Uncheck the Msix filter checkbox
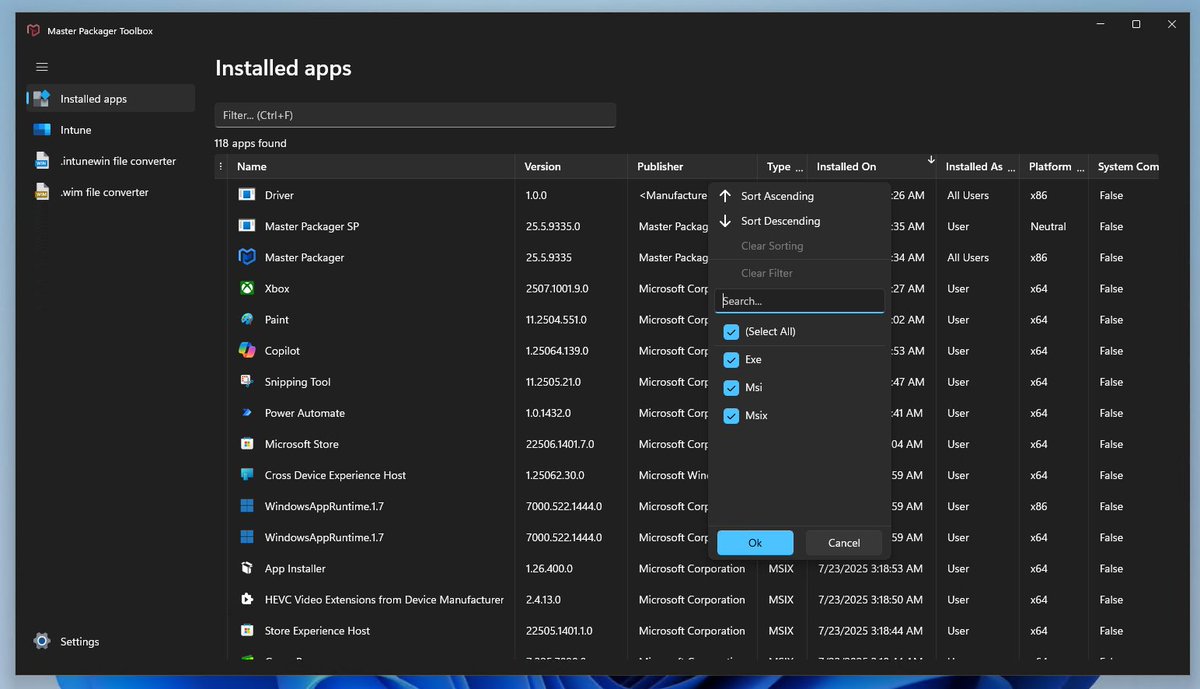Viewport: 1200px width, 689px height. [731, 415]
